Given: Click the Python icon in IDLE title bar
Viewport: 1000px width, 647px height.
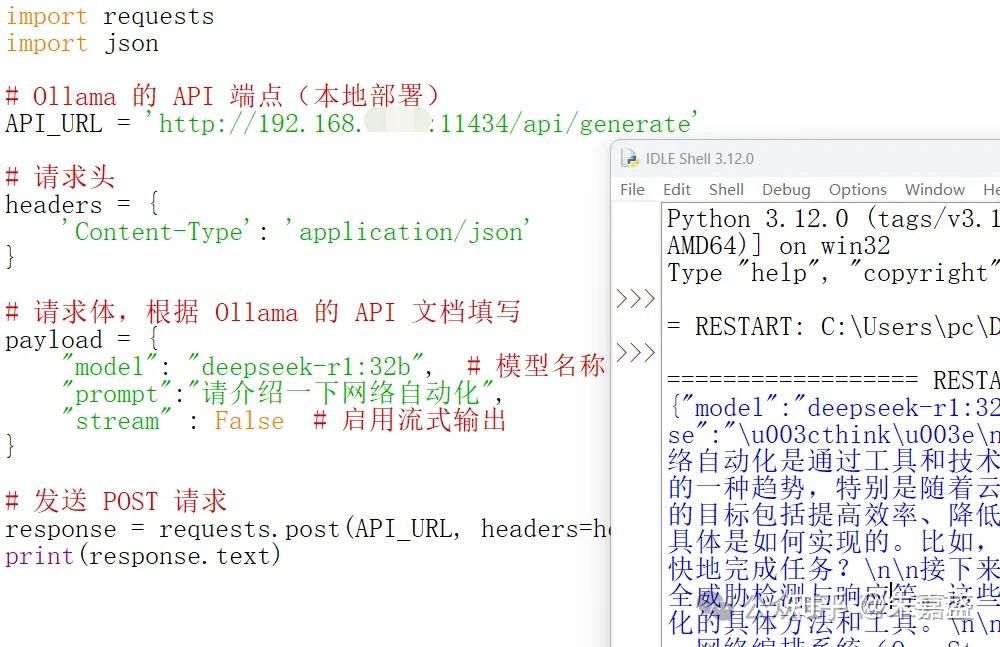Looking at the screenshot, I should pyautogui.click(x=630, y=157).
